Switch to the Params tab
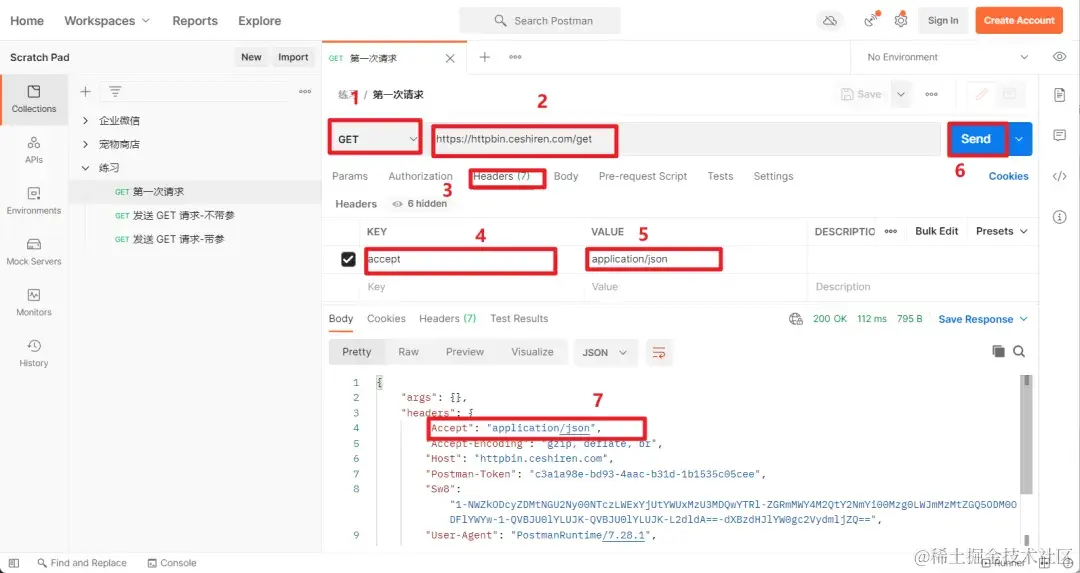 click(350, 176)
